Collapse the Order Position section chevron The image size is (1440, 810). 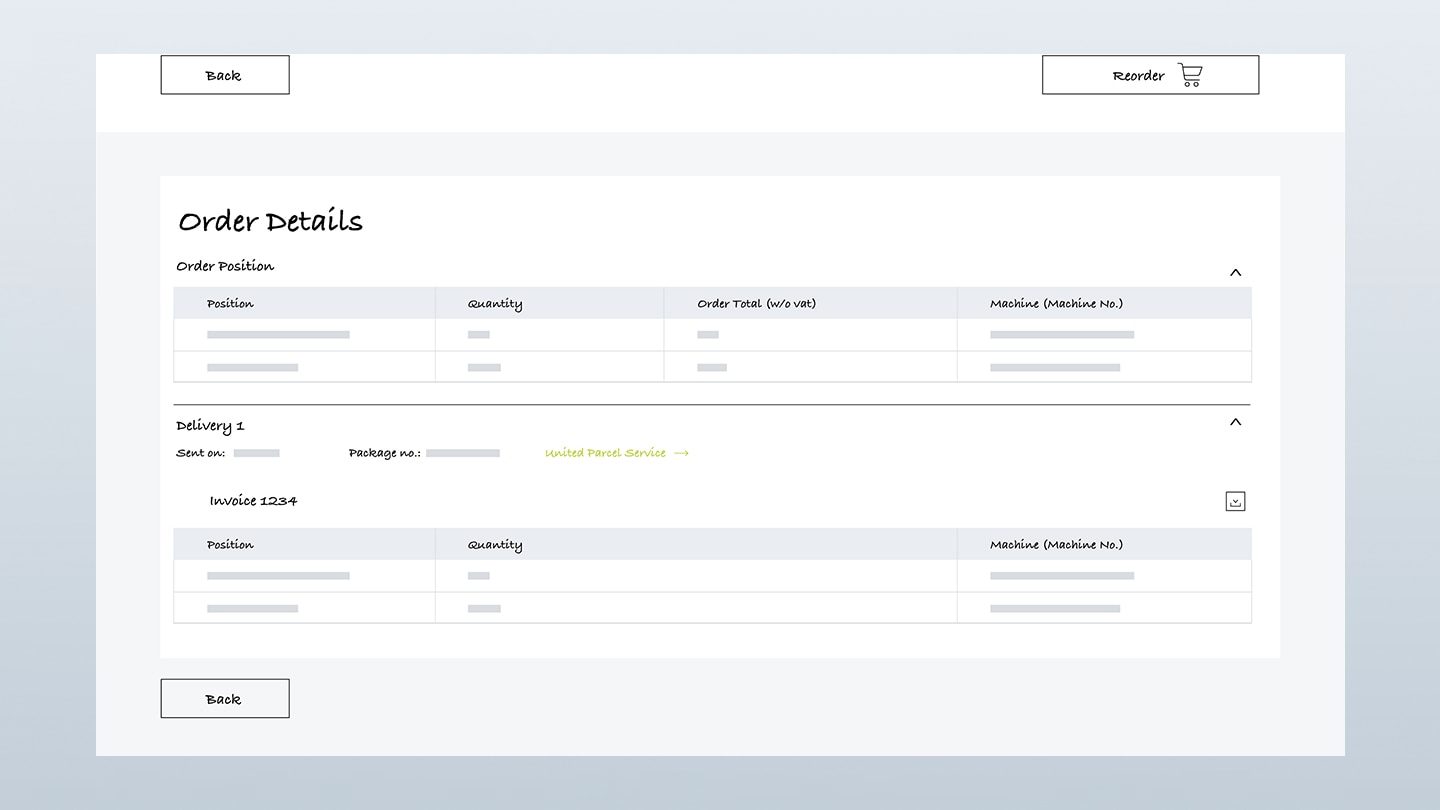[x=1235, y=273]
